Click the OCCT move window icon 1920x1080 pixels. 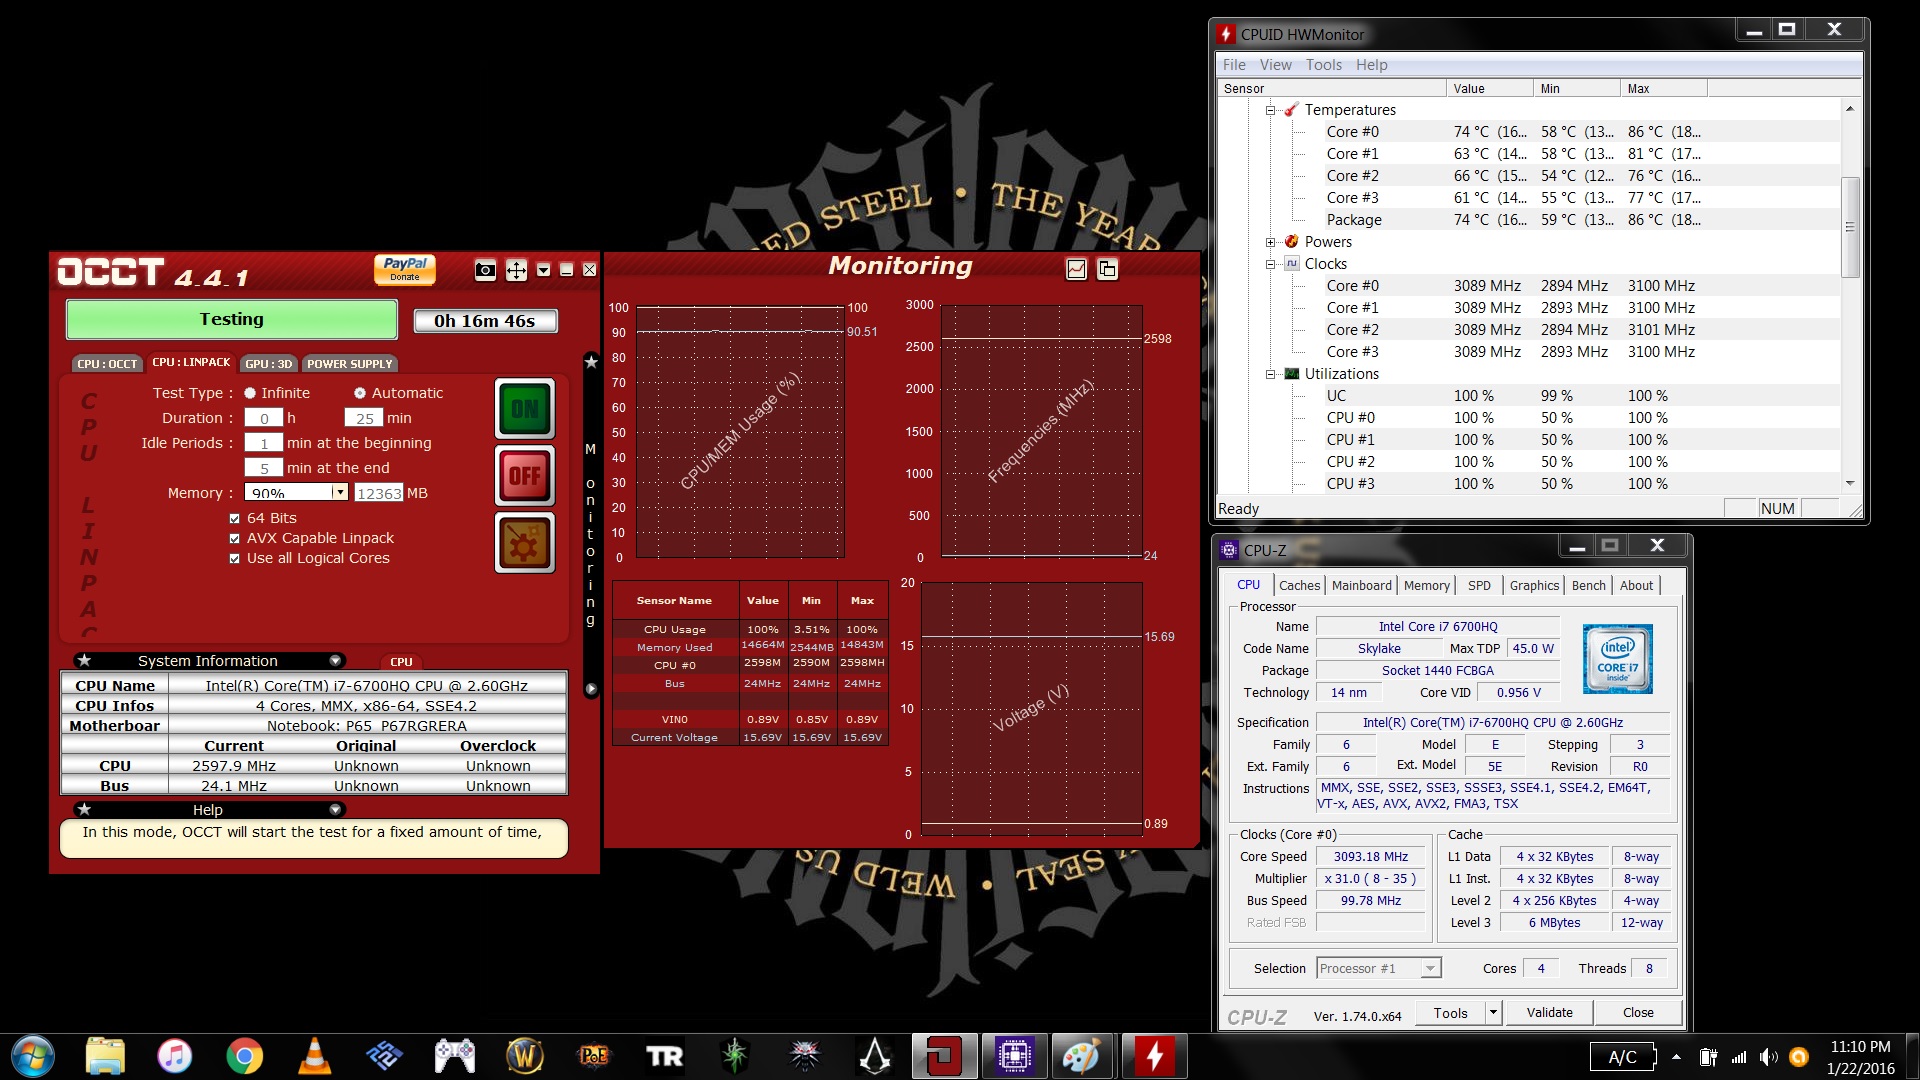pyautogui.click(x=516, y=270)
